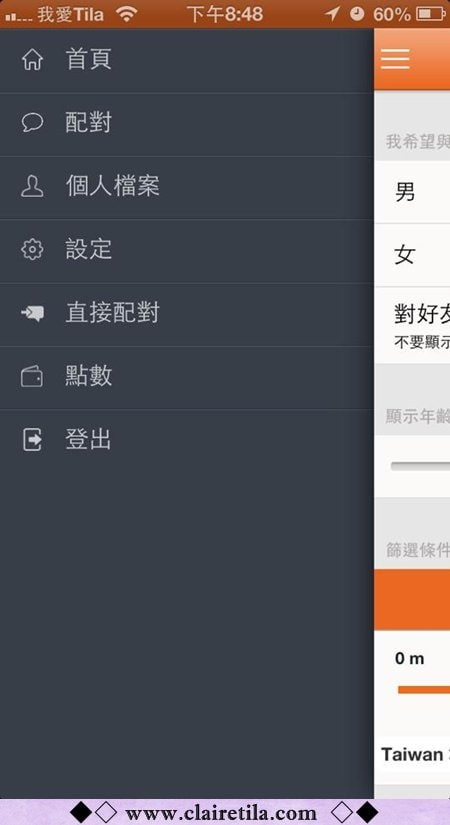
Task: Tap the gear icon for 設定
Action: tap(32, 249)
